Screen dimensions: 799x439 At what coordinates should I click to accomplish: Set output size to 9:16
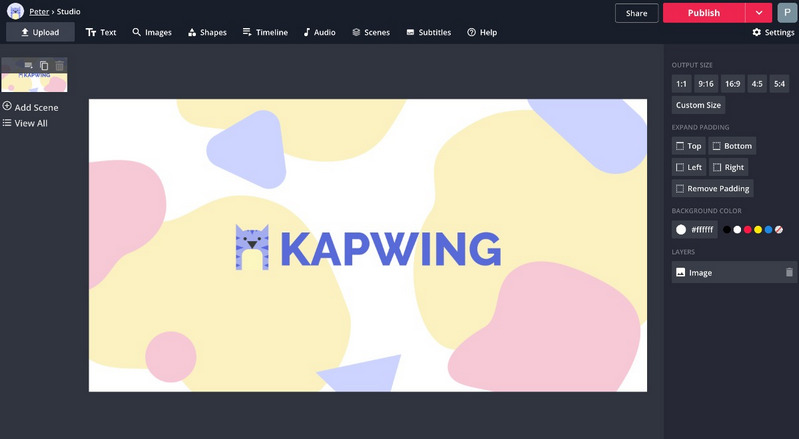[706, 84]
